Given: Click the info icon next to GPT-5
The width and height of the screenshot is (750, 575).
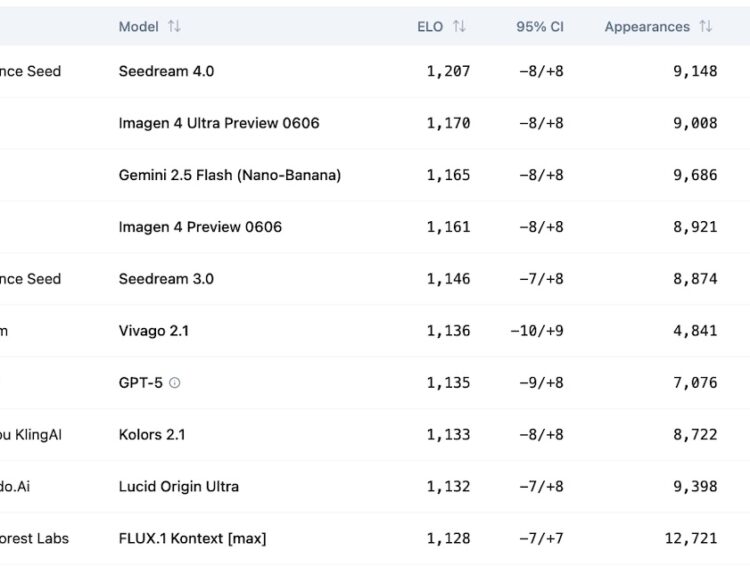Looking at the screenshot, I should [x=175, y=383].
